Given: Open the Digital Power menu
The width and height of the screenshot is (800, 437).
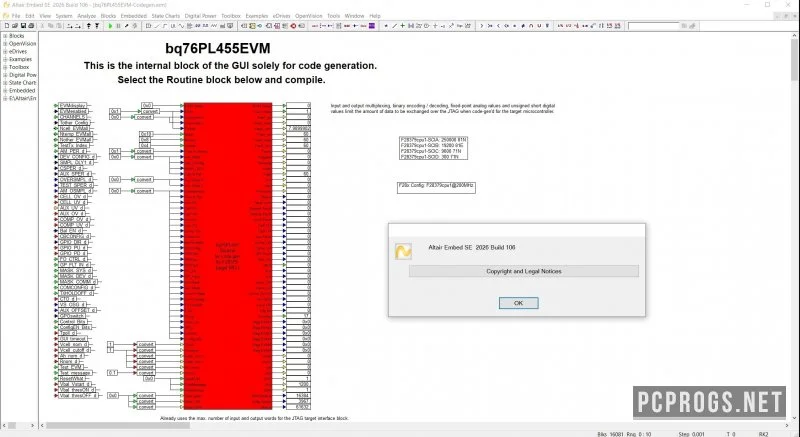Looking at the screenshot, I should pos(201,16).
